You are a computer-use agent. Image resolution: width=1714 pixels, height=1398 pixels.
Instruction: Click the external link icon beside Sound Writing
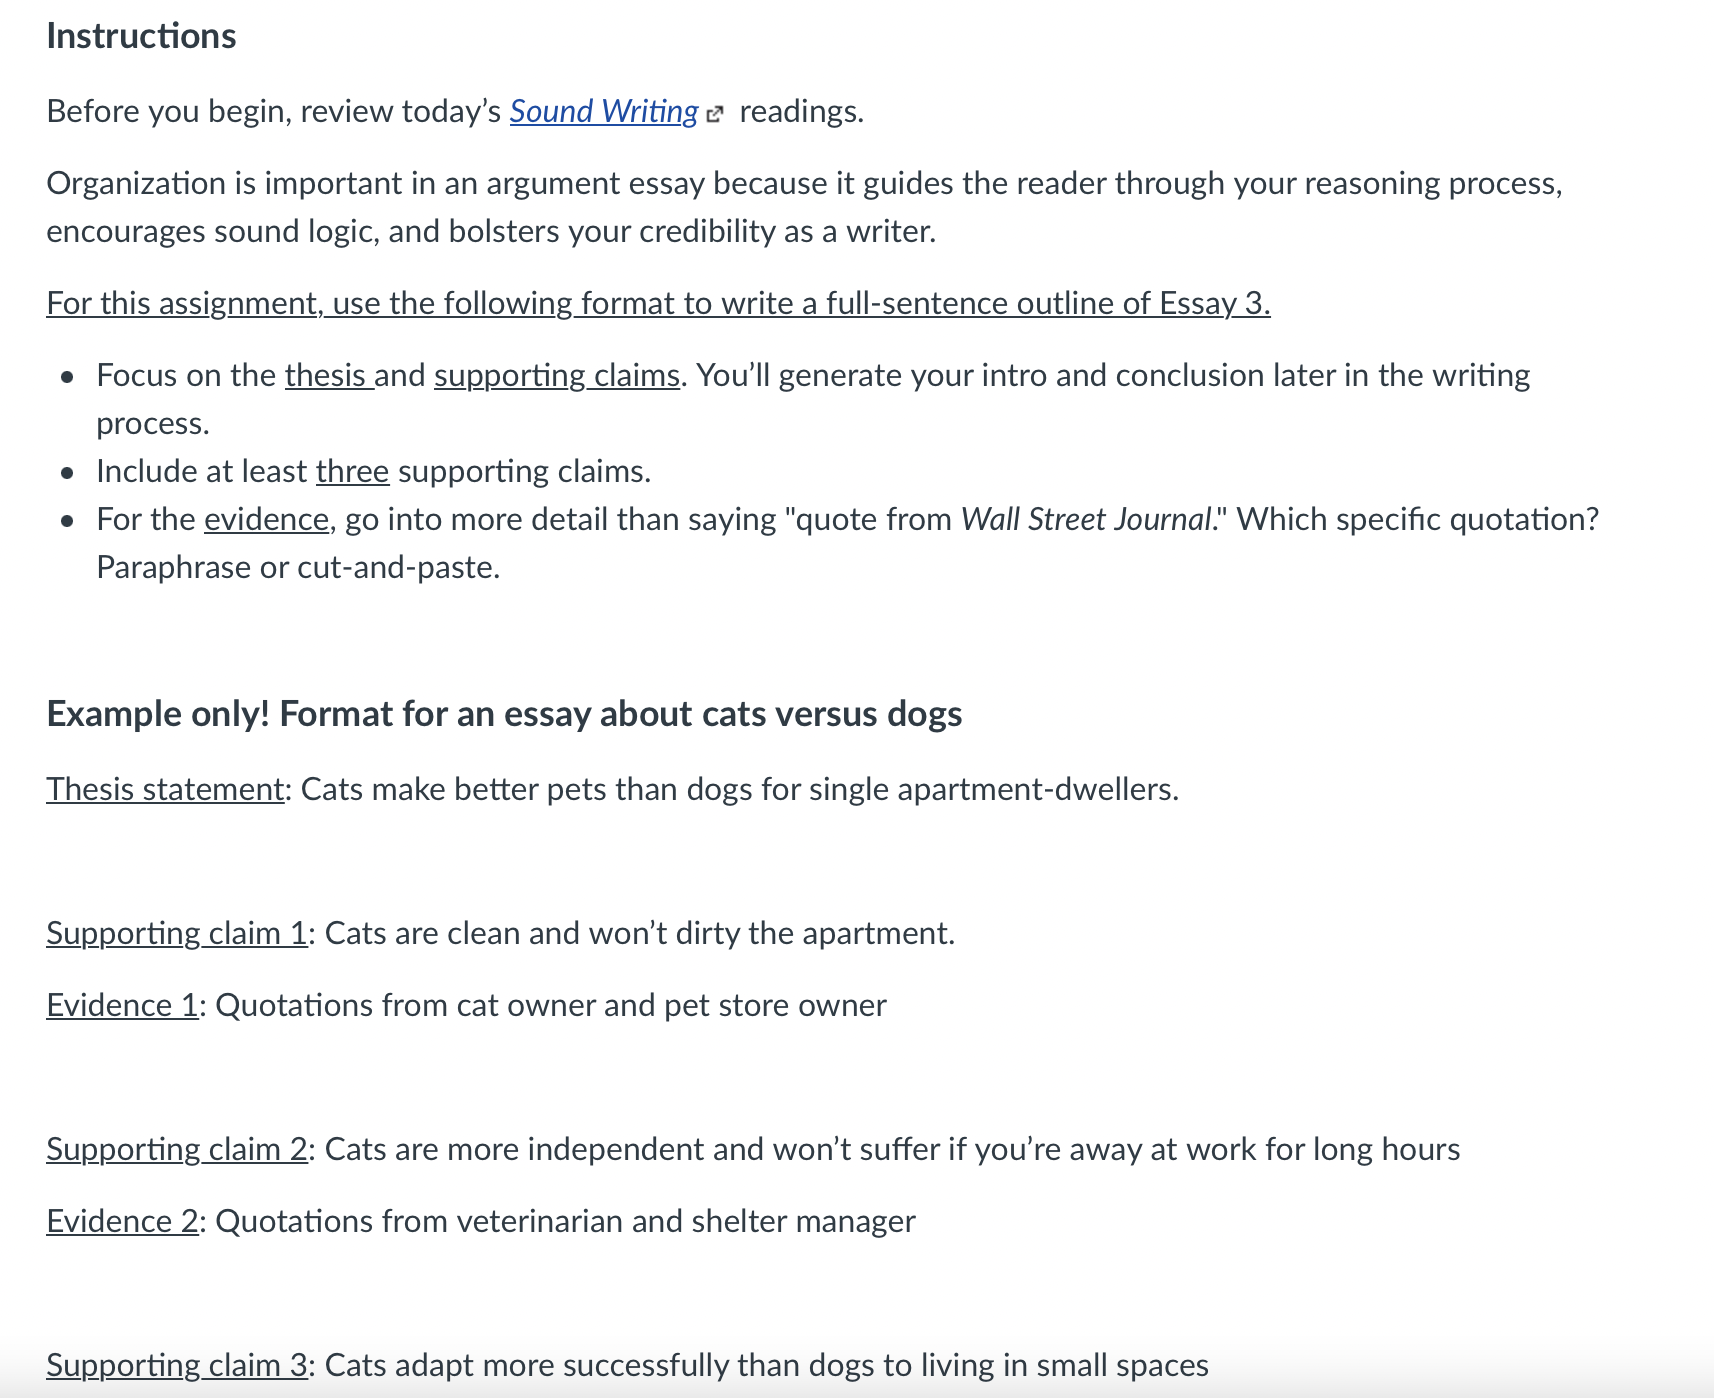pos(714,114)
